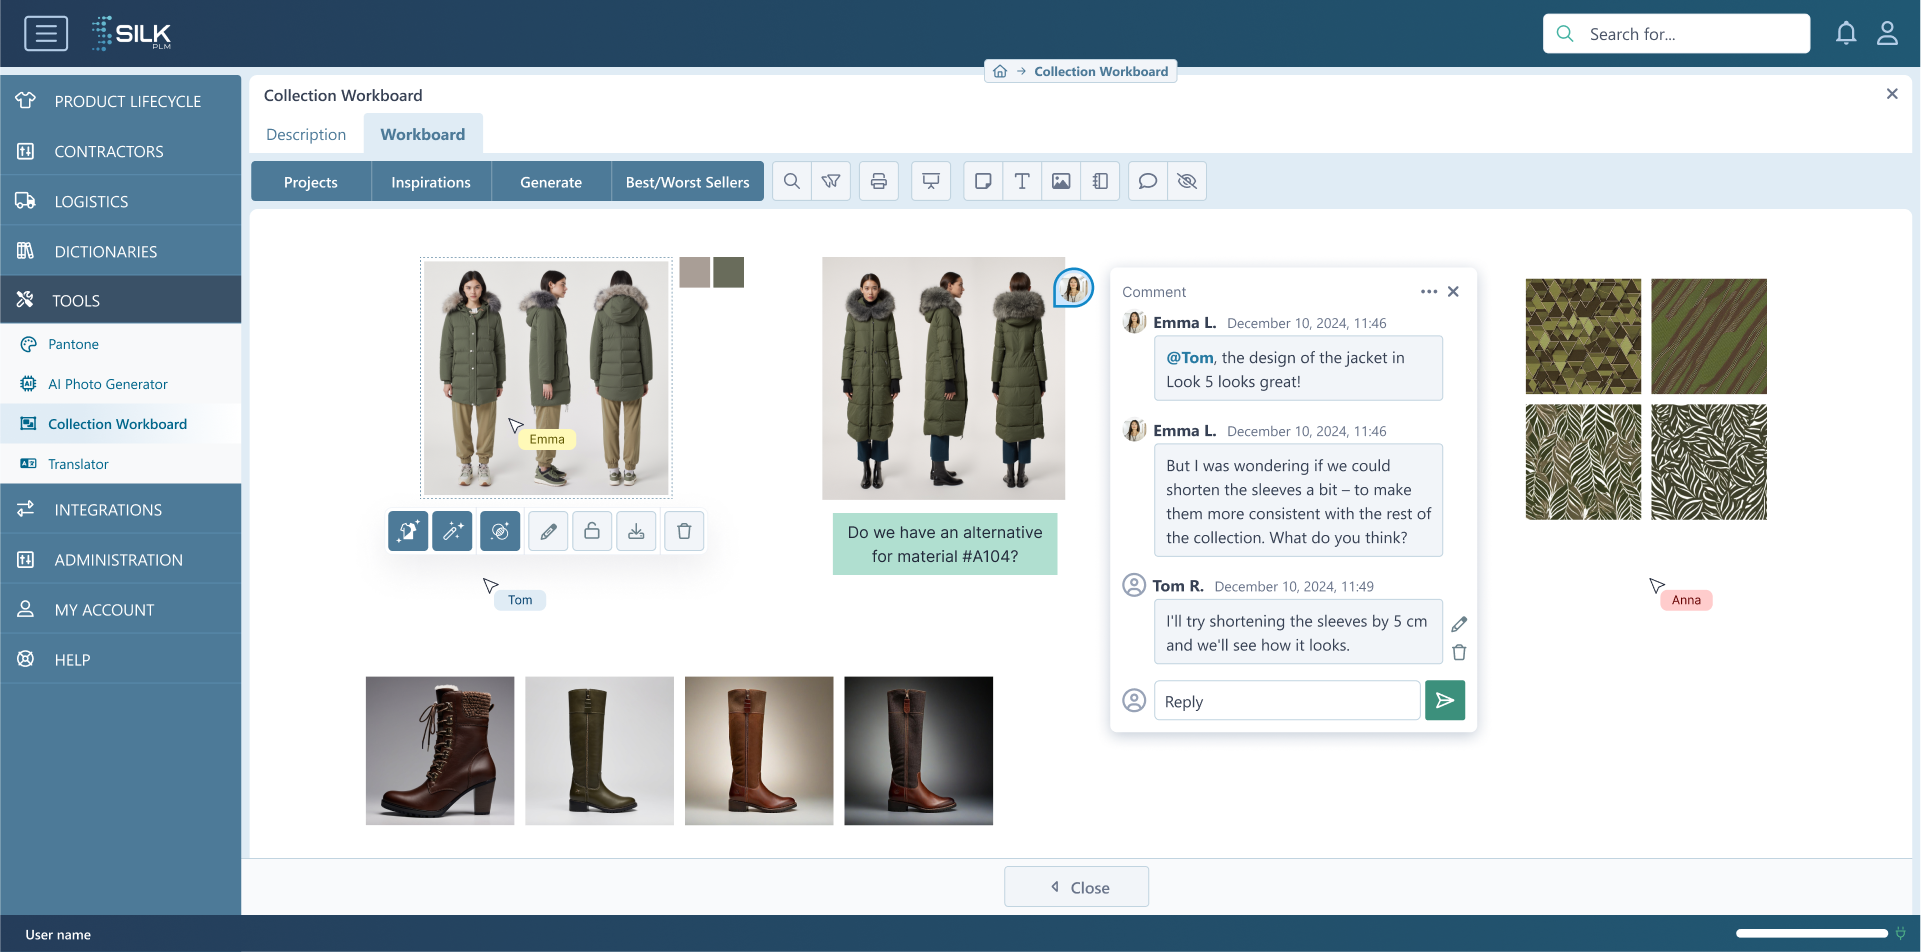Select the Text tool icon
Viewport: 1921px width, 952px height.
(1022, 181)
